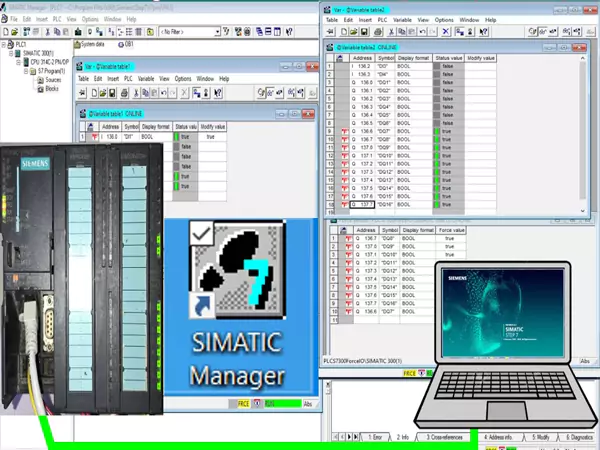Click New Project icon in SIMATIC Manager toolbar
The height and width of the screenshot is (450, 600).
coord(6,32)
